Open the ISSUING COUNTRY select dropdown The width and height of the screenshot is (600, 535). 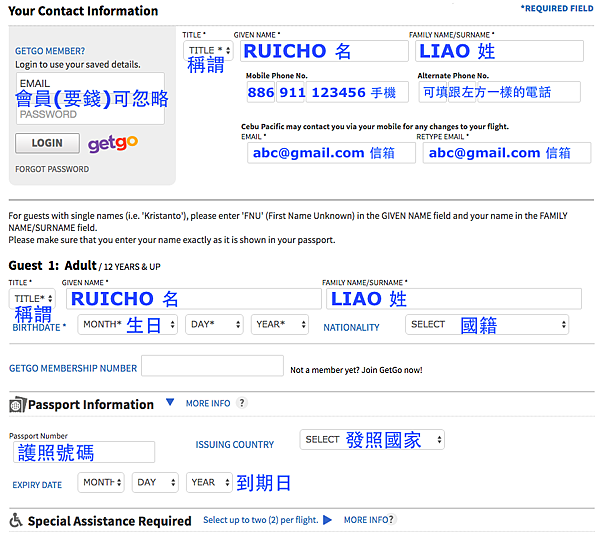(372, 439)
